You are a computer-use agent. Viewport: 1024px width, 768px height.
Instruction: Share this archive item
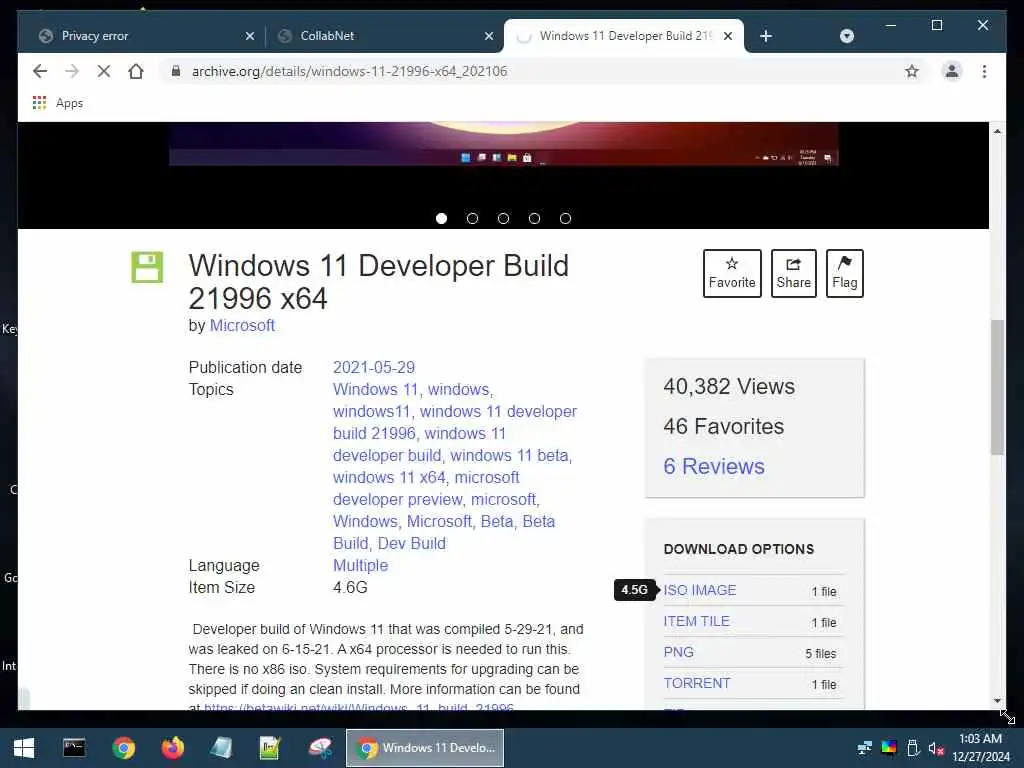coord(793,273)
